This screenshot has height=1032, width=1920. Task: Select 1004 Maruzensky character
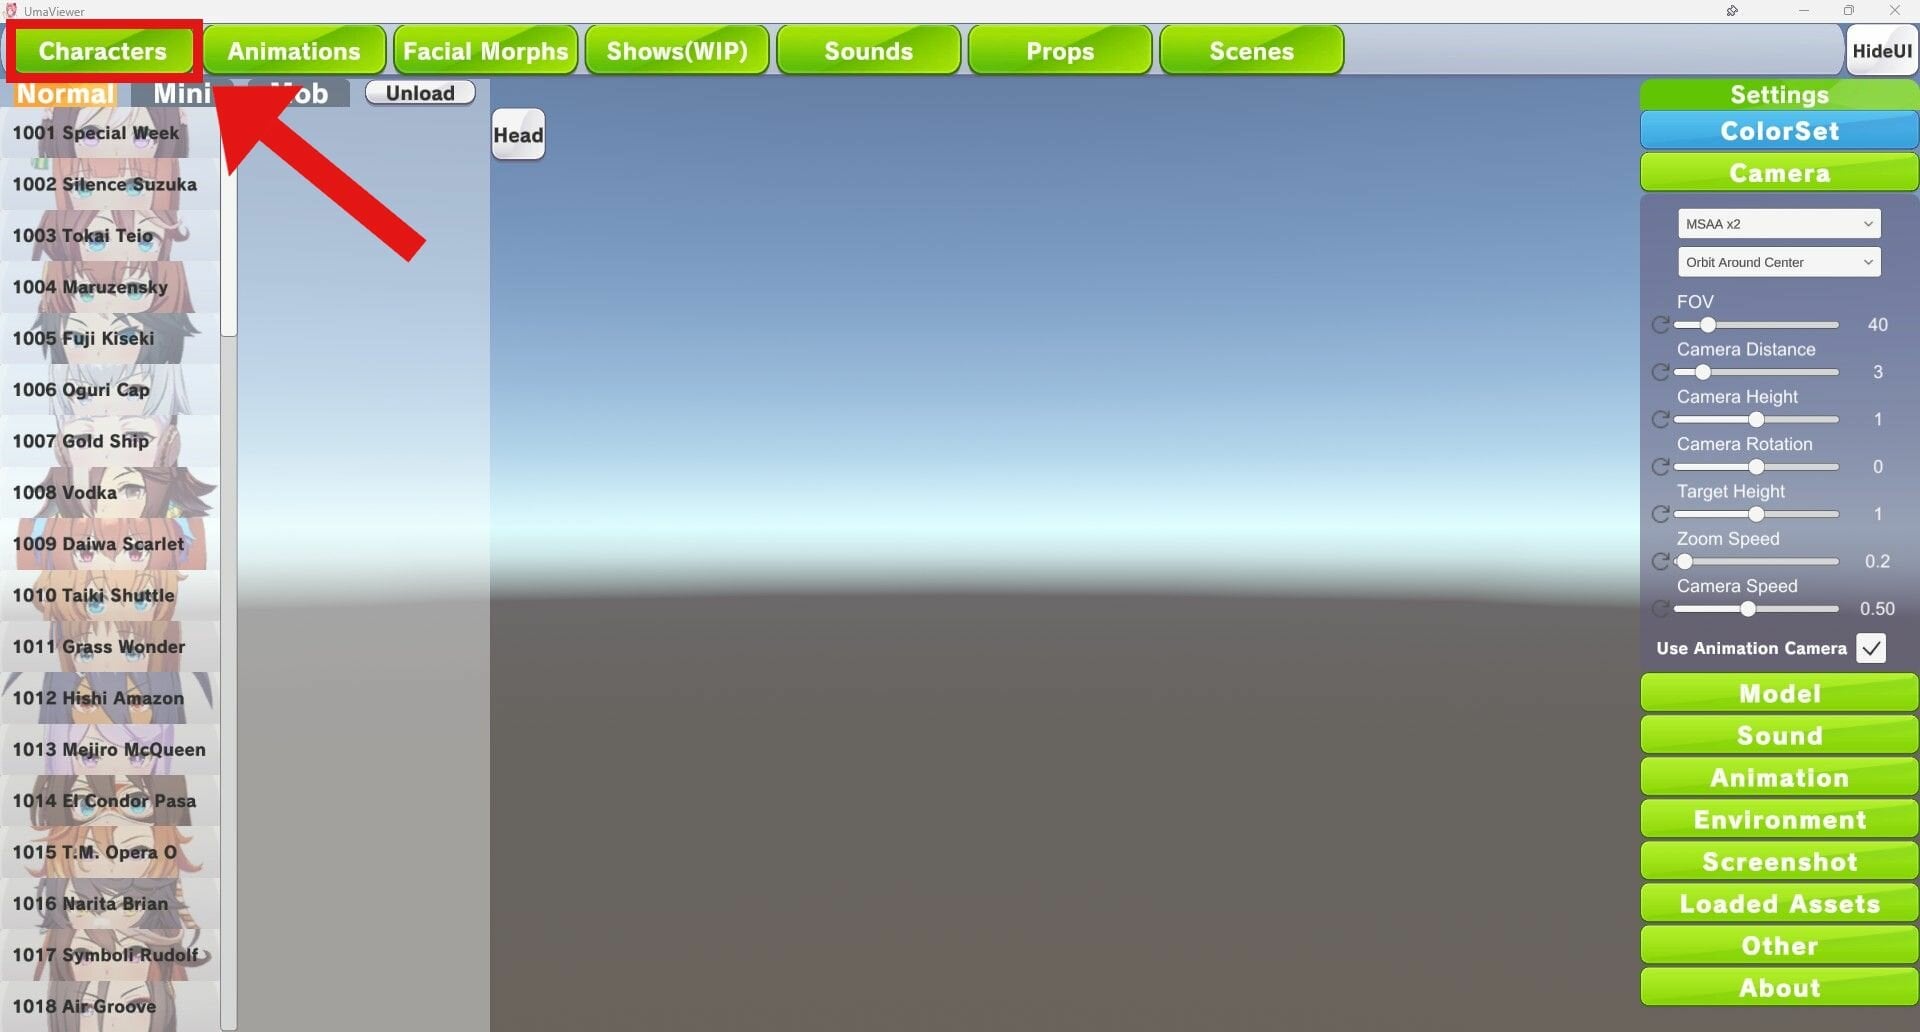click(110, 287)
